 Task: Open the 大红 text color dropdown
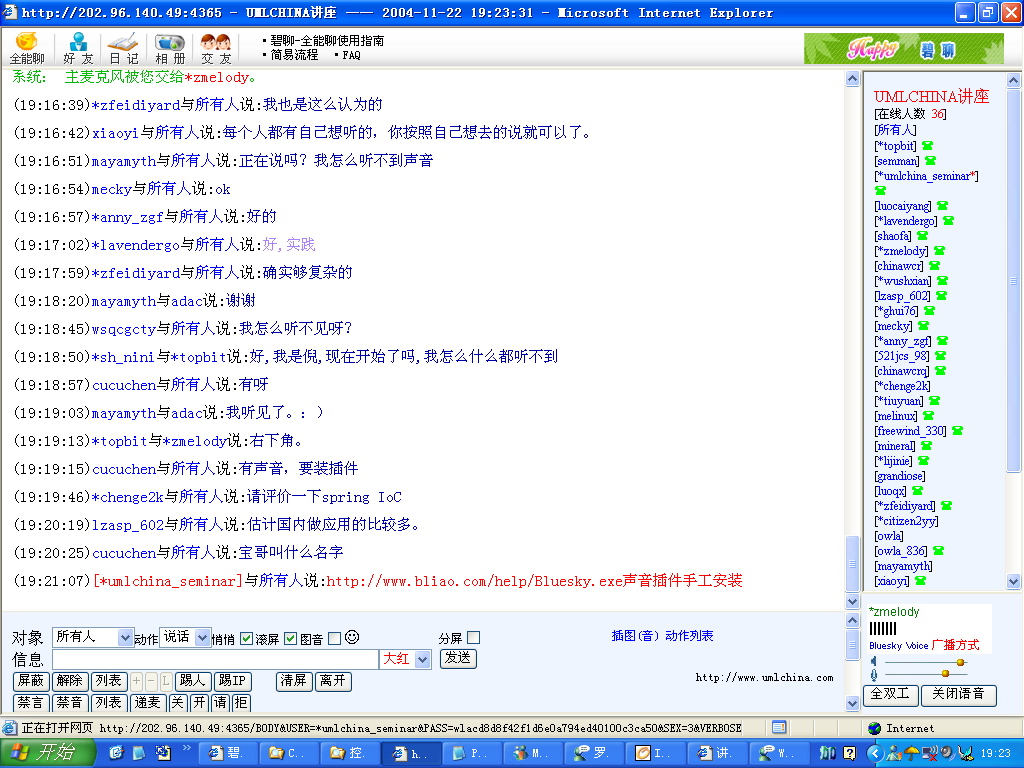pyautogui.click(x=406, y=659)
